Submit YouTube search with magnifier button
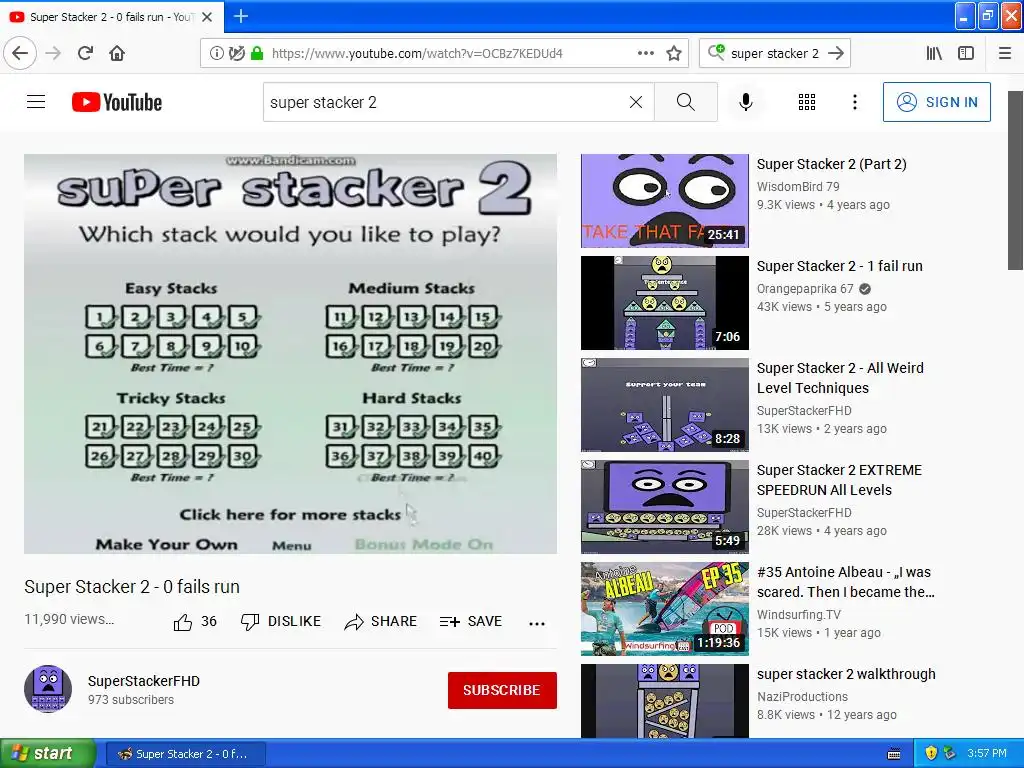 click(686, 102)
